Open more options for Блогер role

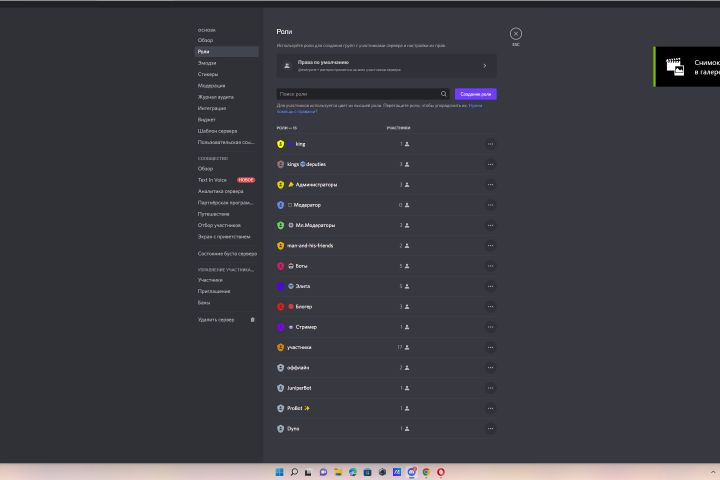[490, 307]
